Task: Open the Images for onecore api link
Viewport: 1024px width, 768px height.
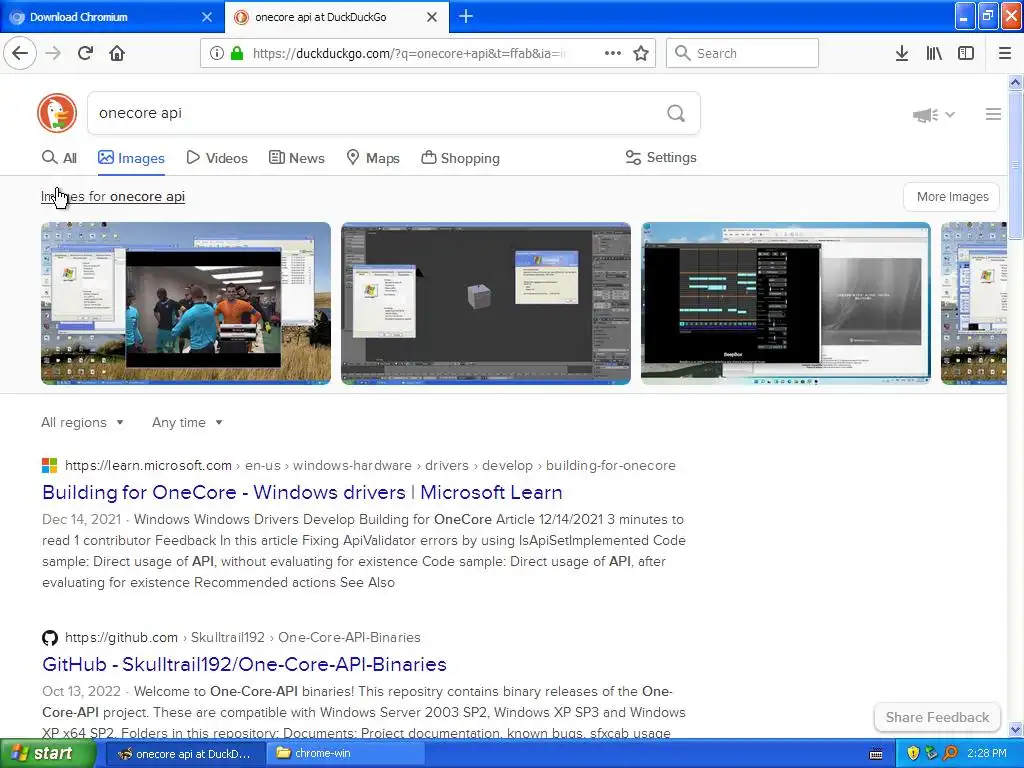Action: (113, 197)
